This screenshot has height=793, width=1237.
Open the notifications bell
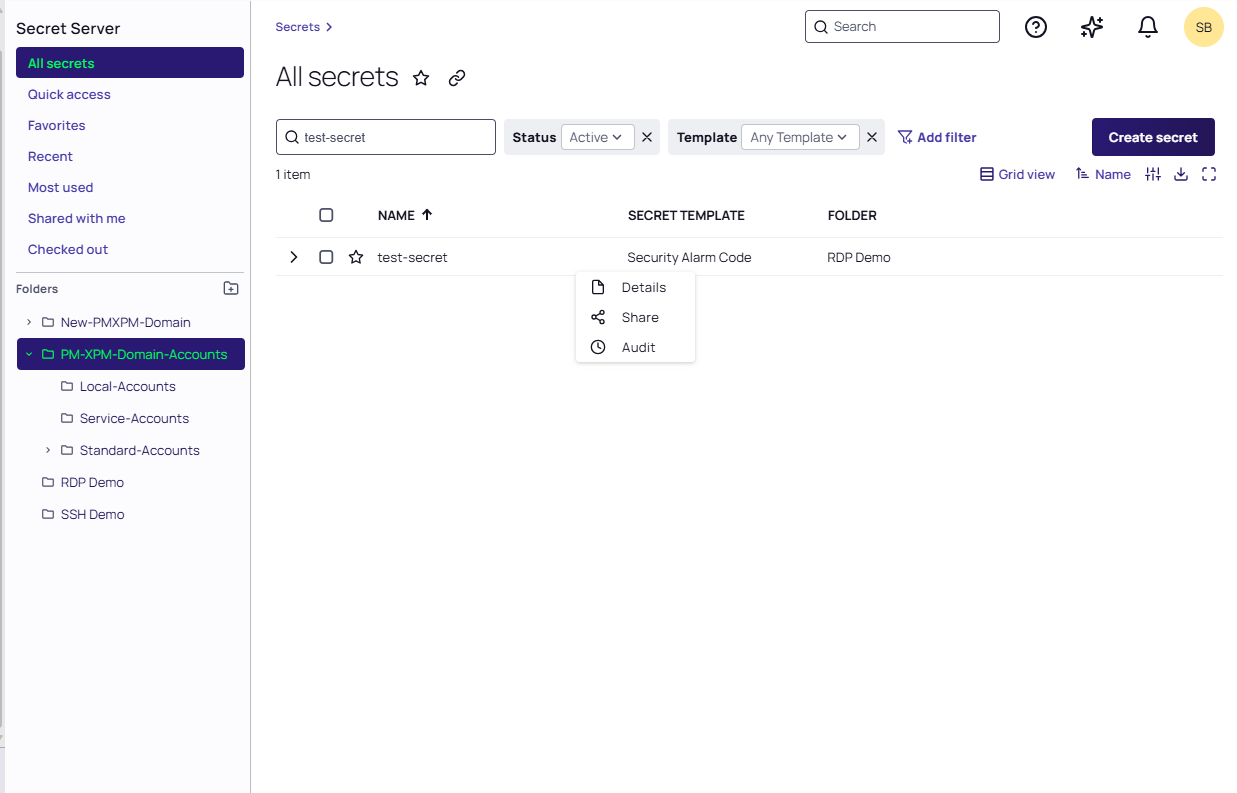click(1148, 27)
